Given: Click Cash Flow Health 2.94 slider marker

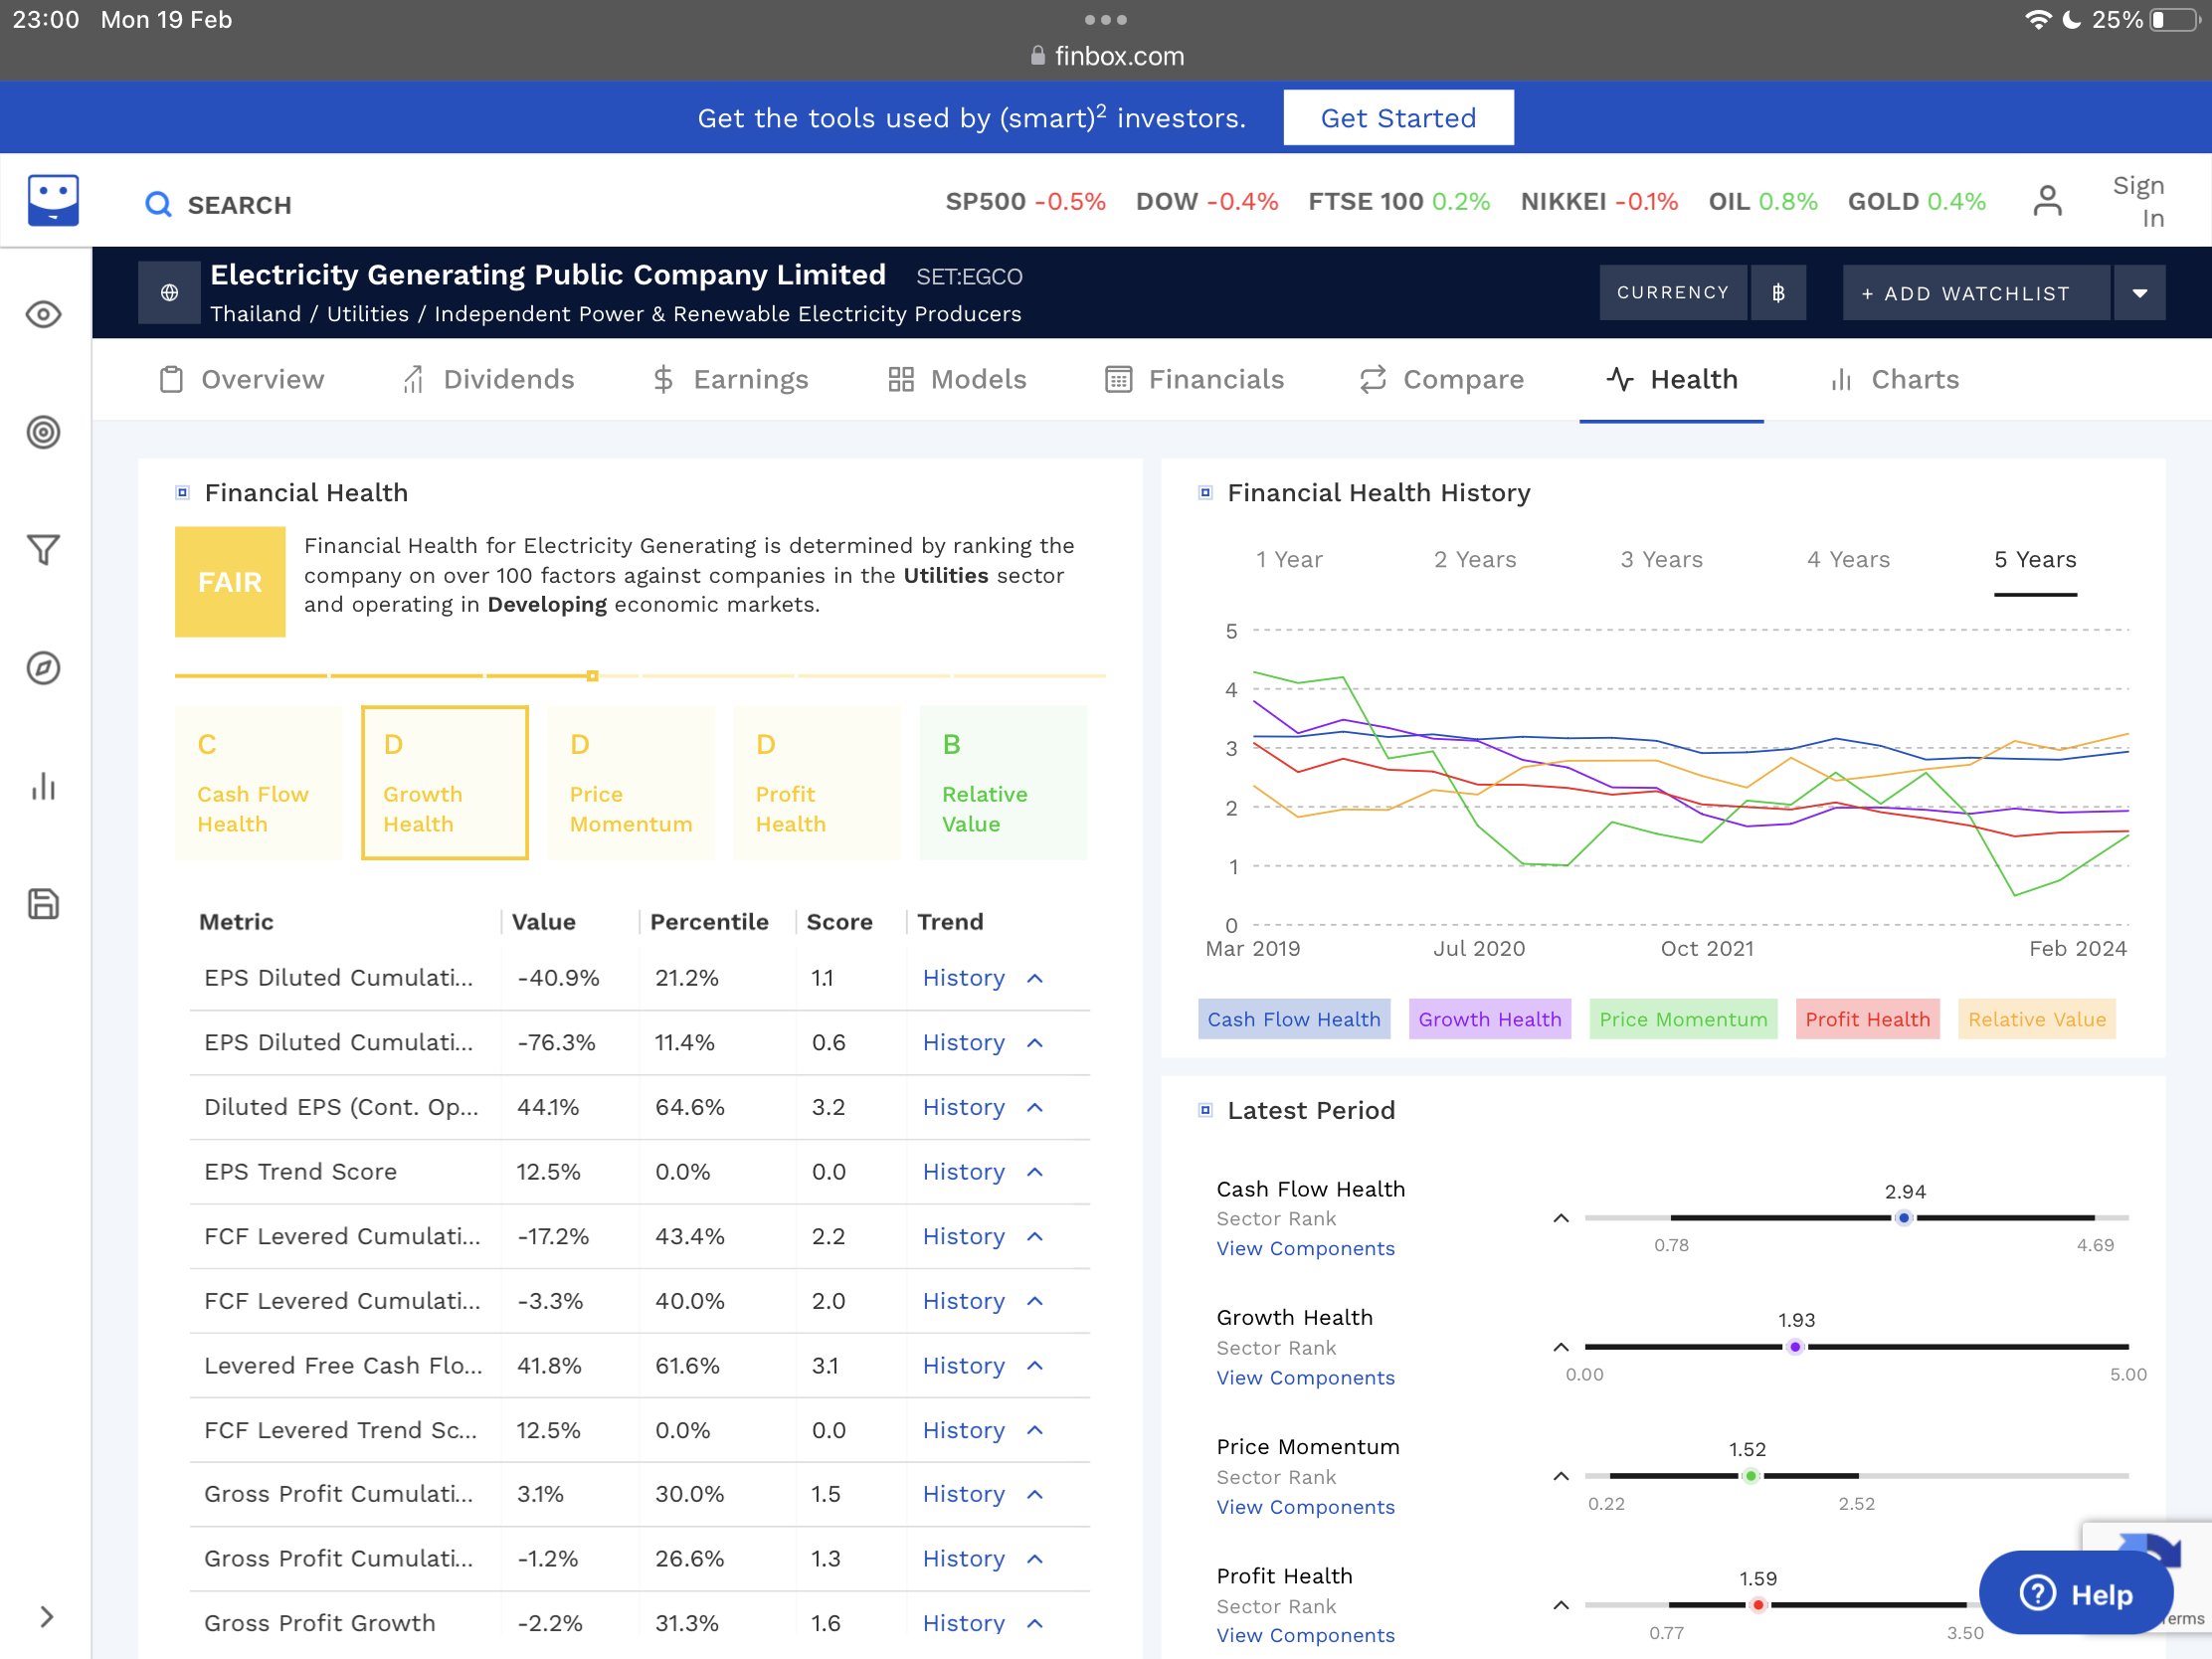Looking at the screenshot, I should pyautogui.click(x=1904, y=1218).
